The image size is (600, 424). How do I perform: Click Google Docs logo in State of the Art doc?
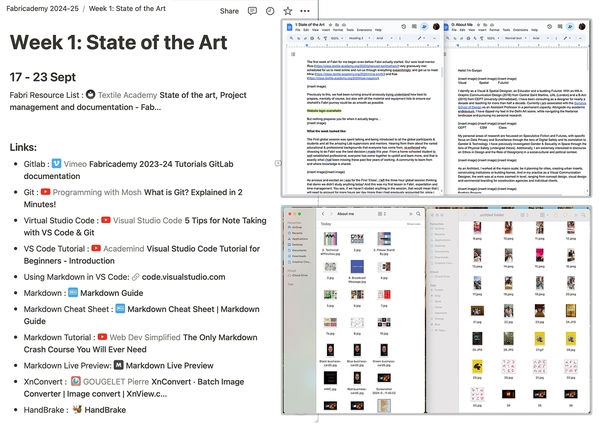click(289, 27)
